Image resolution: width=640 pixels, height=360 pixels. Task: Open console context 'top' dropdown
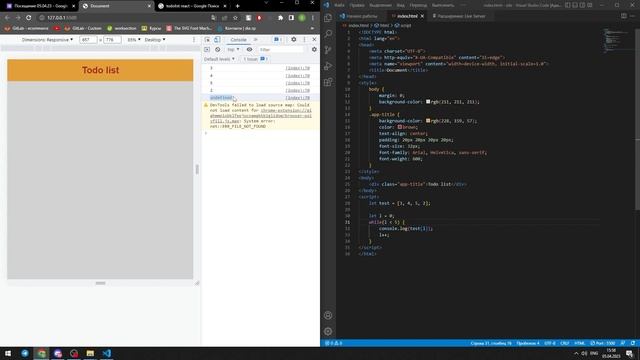[233, 49]
